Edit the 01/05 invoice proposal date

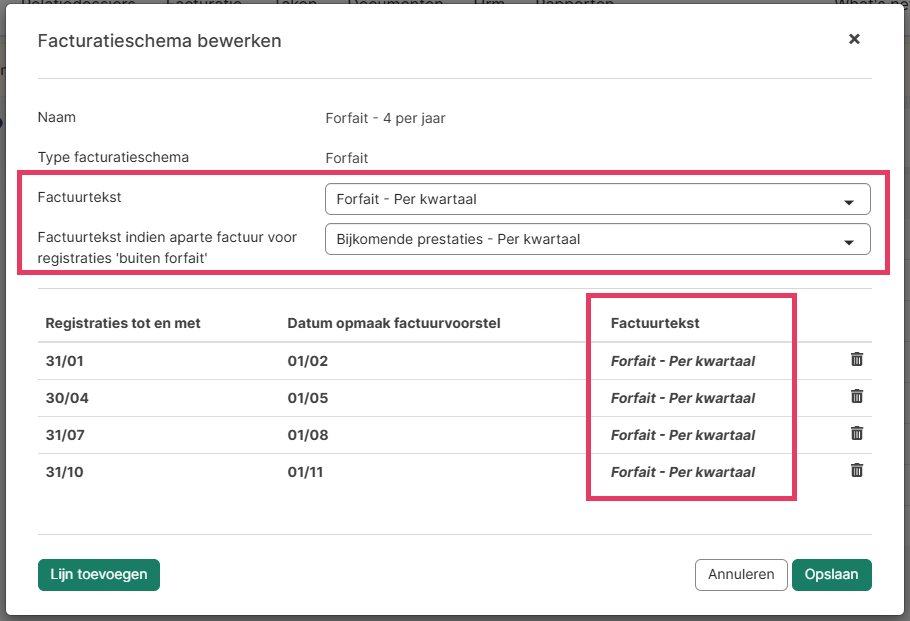tap(305, 398)
